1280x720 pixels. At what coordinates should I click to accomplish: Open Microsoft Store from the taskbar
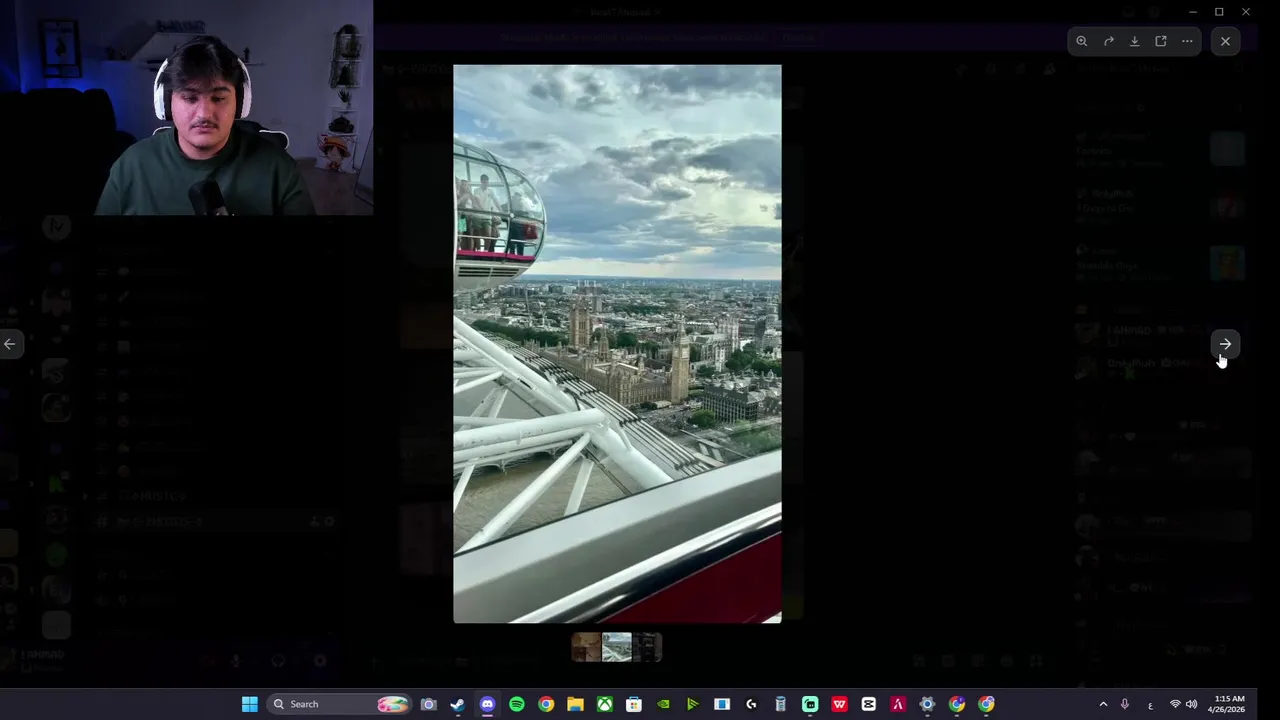tap(634, 704)
